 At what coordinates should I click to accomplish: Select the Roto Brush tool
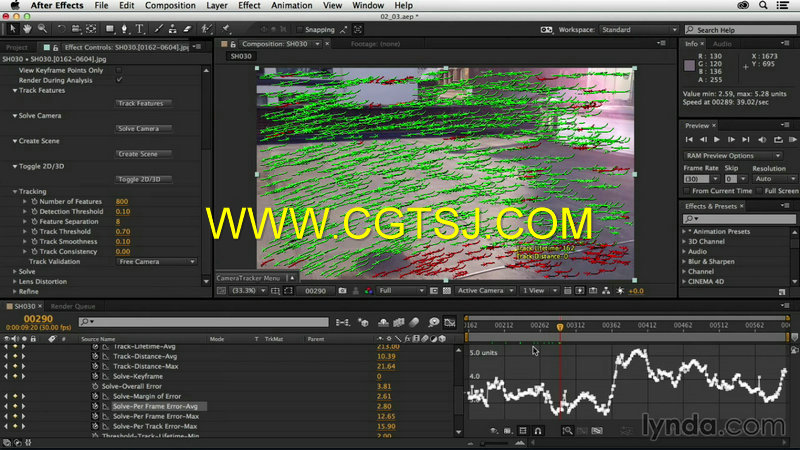click(x=206, y=29)
